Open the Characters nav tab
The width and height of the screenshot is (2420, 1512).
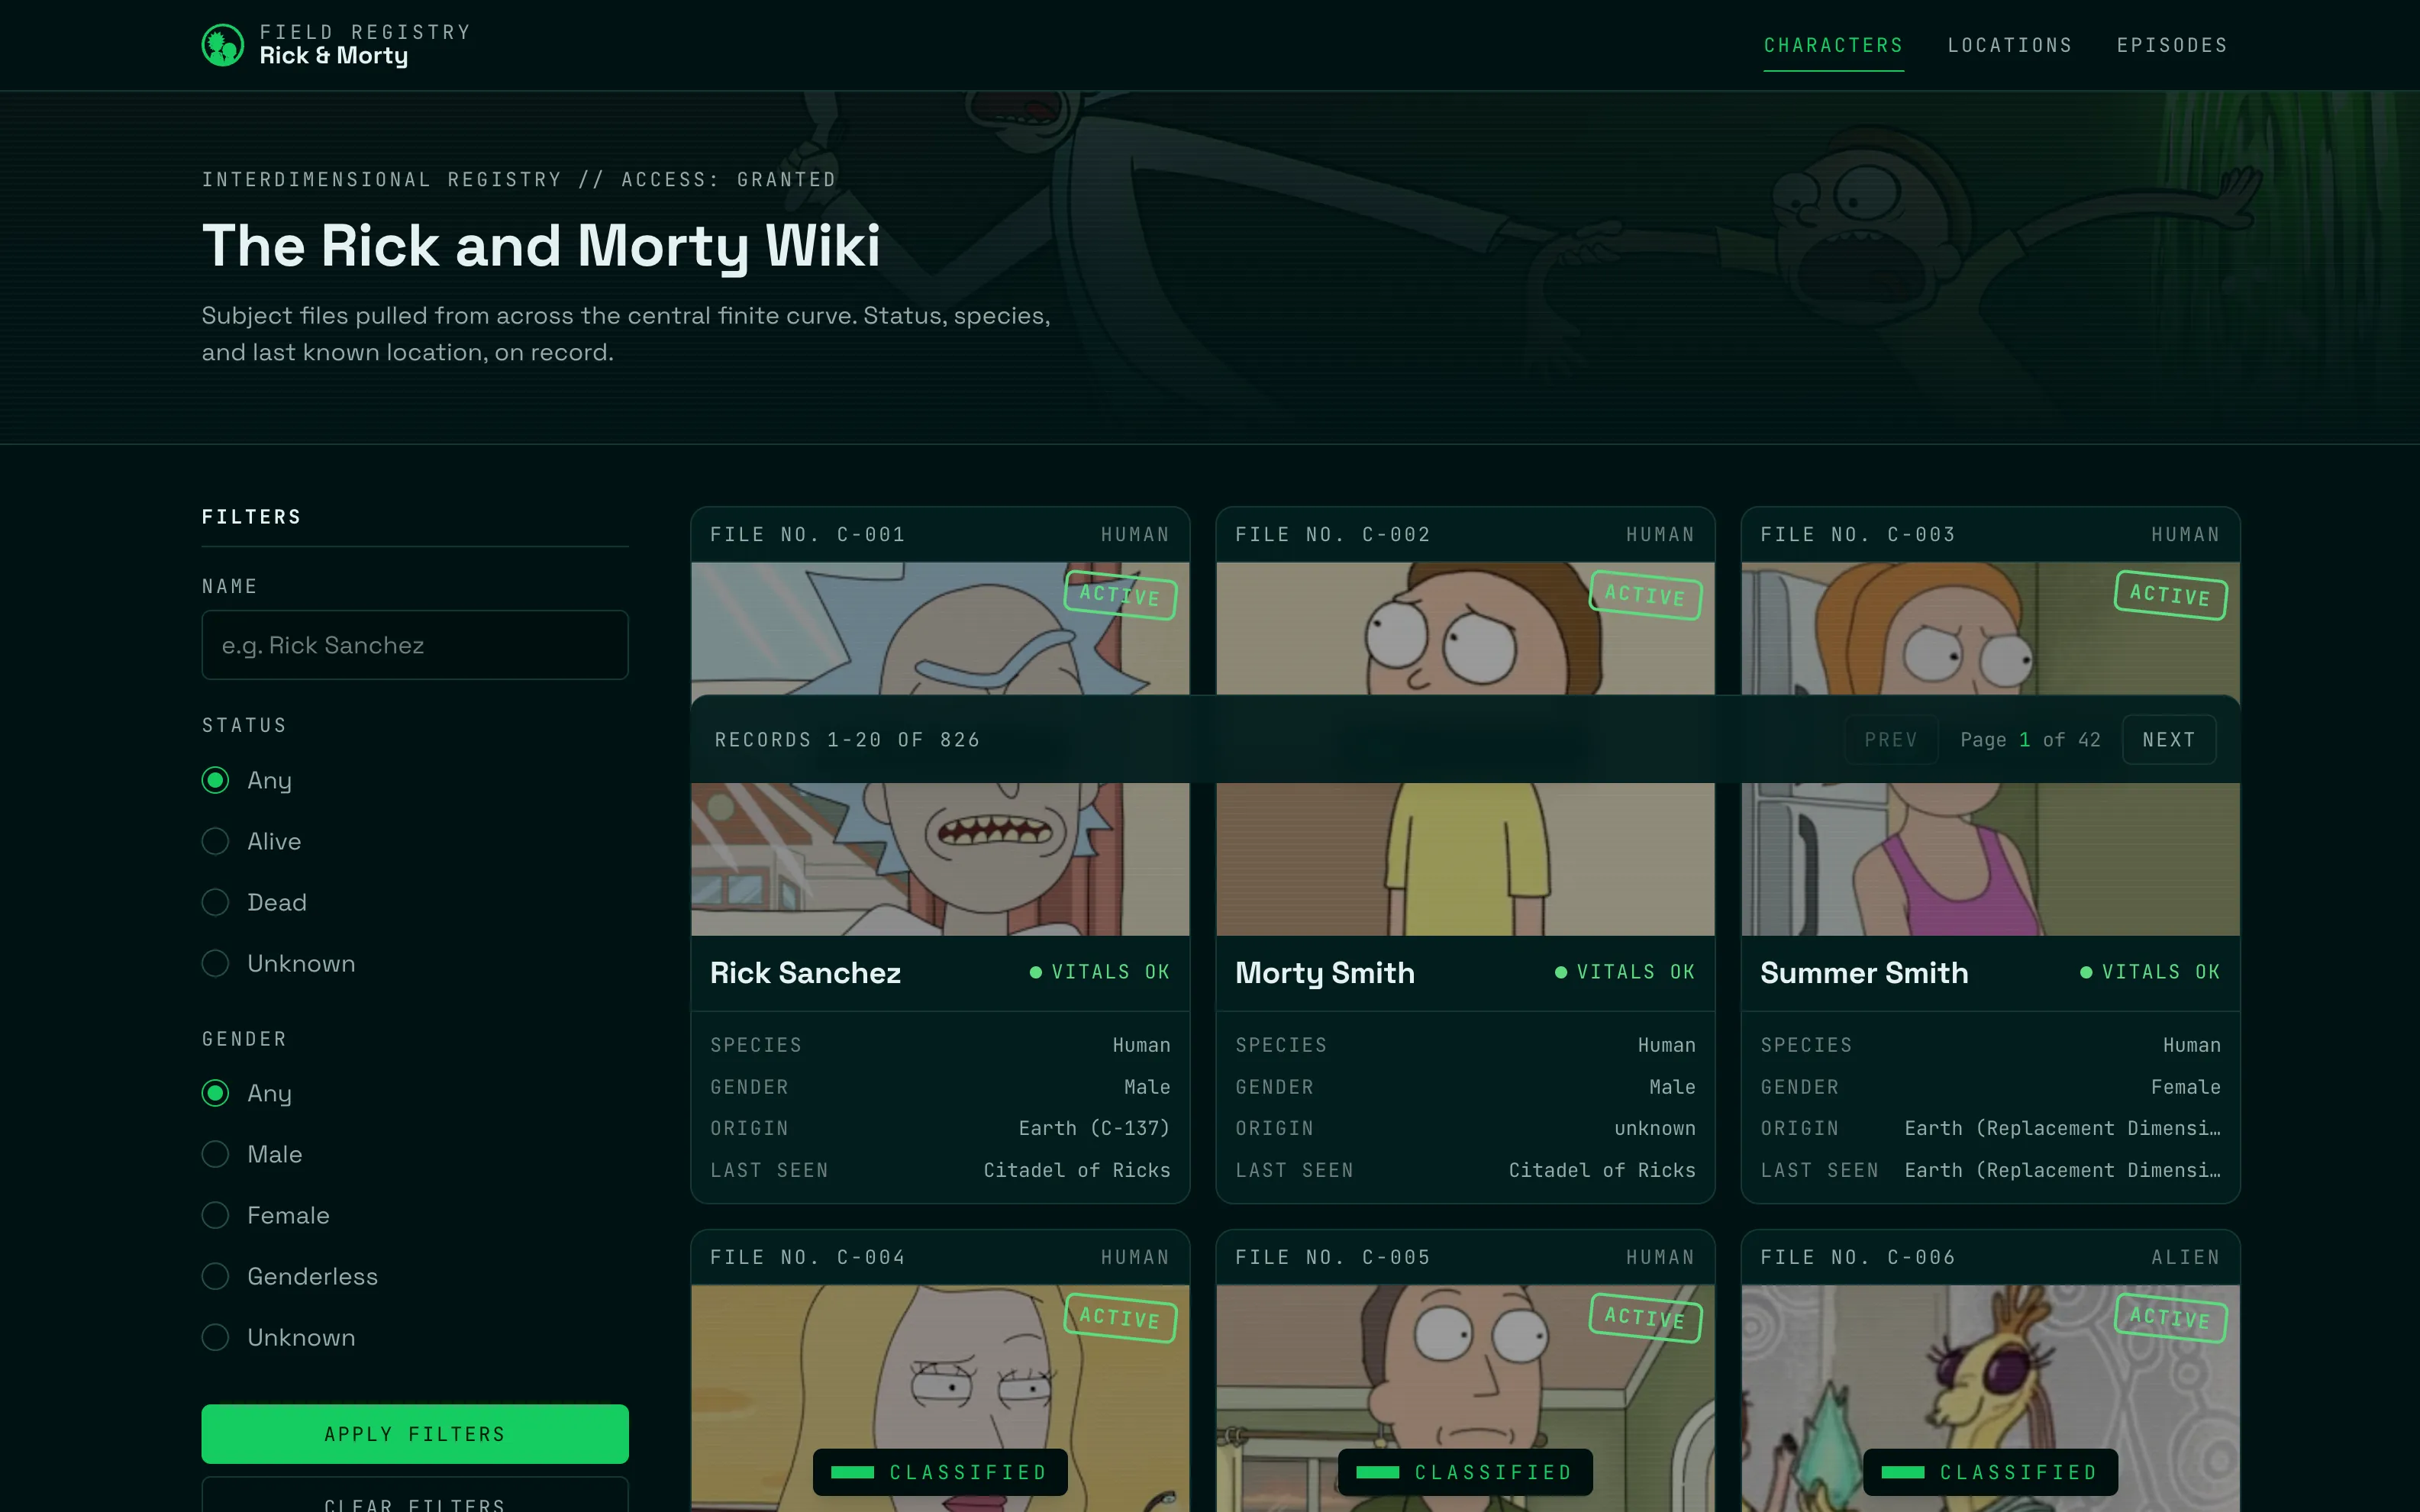[1833, 46]
